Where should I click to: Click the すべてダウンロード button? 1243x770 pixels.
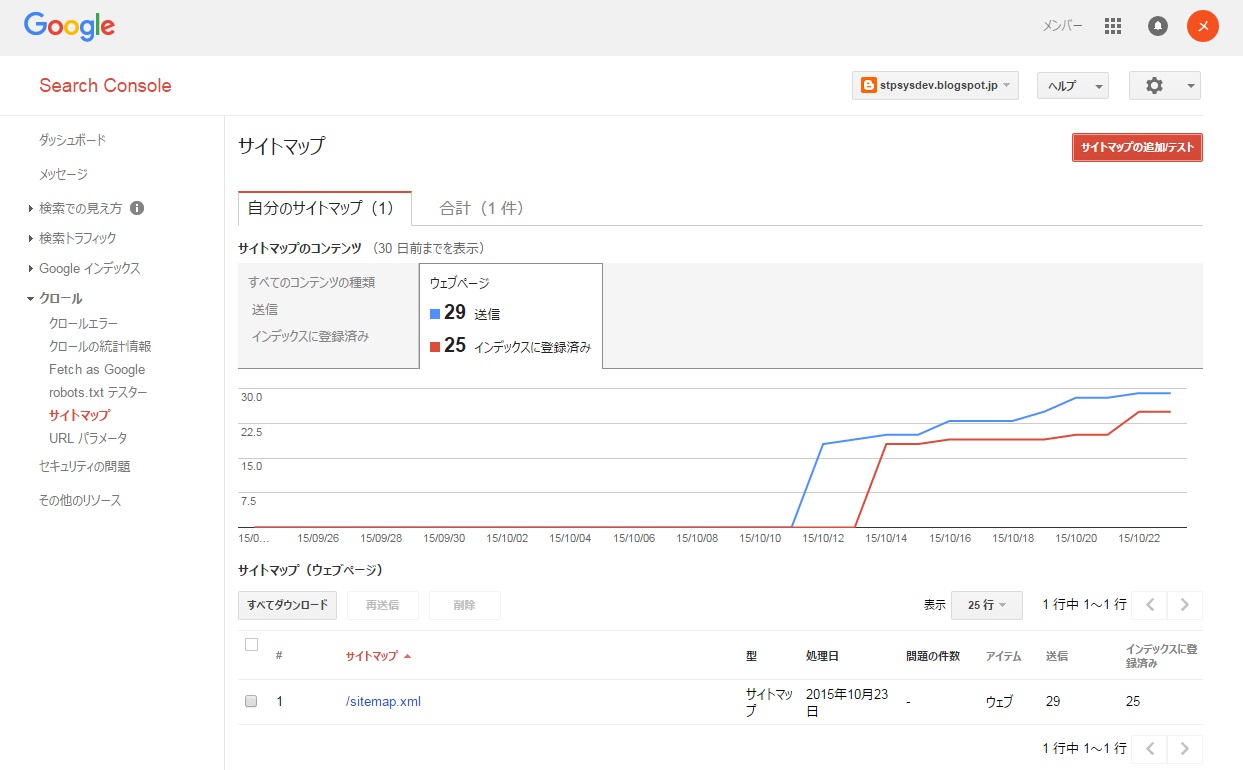pyautogui.click(x=288, y=605)
